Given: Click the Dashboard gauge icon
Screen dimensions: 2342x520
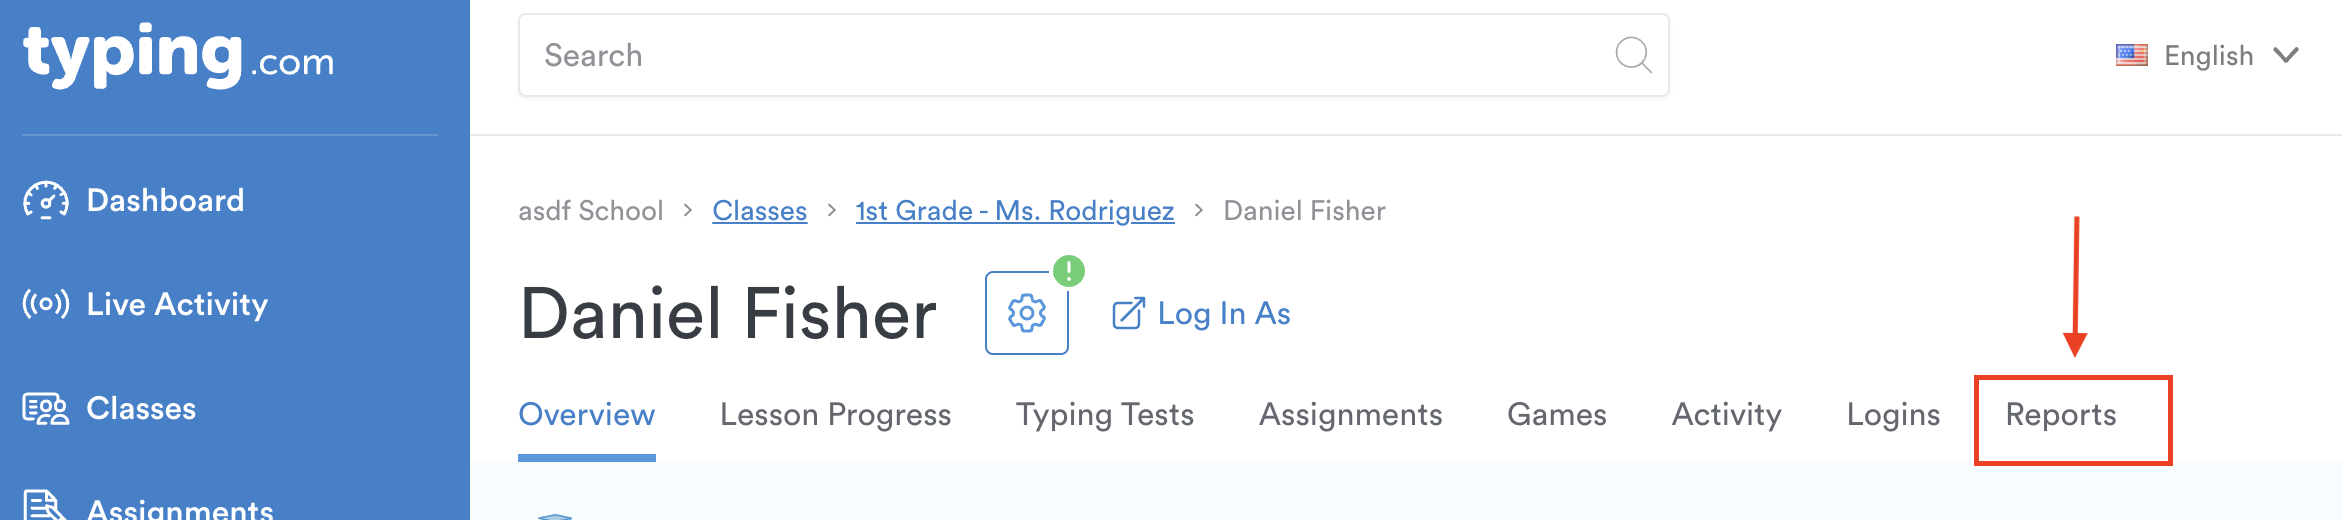Looking at the screenshot, I should coord(46,200).
